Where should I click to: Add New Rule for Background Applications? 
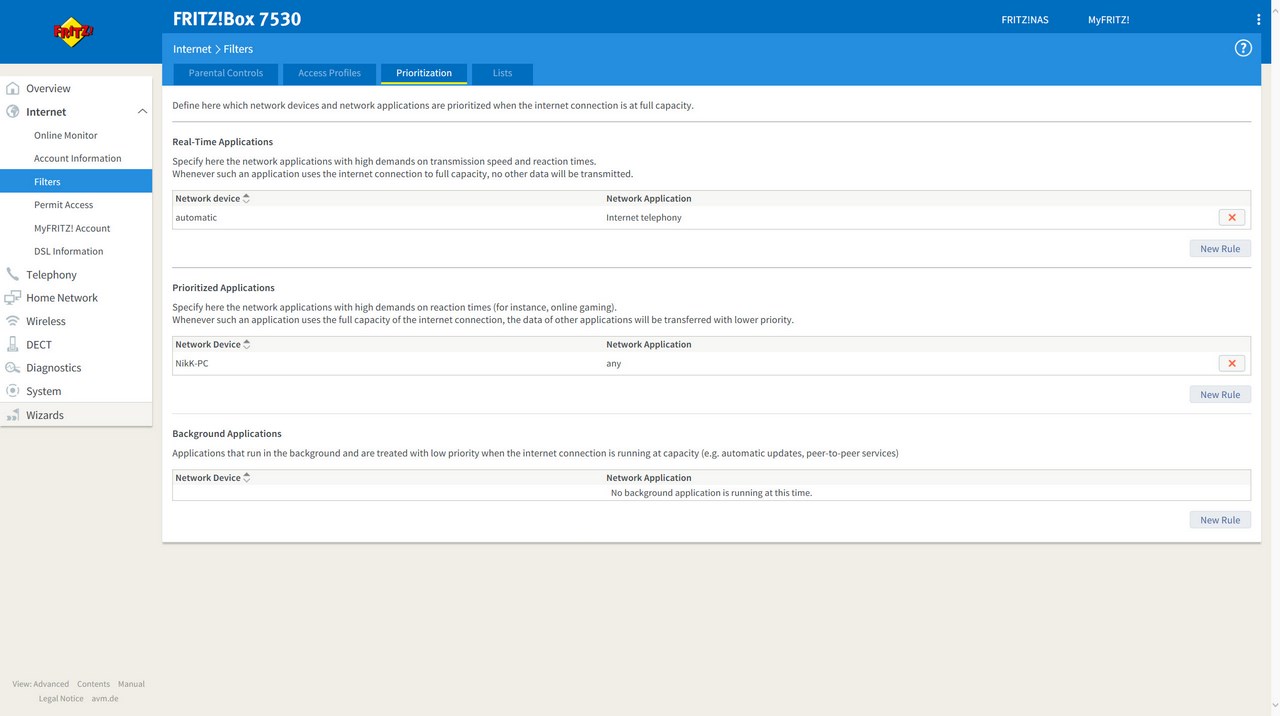(1220, 520)
